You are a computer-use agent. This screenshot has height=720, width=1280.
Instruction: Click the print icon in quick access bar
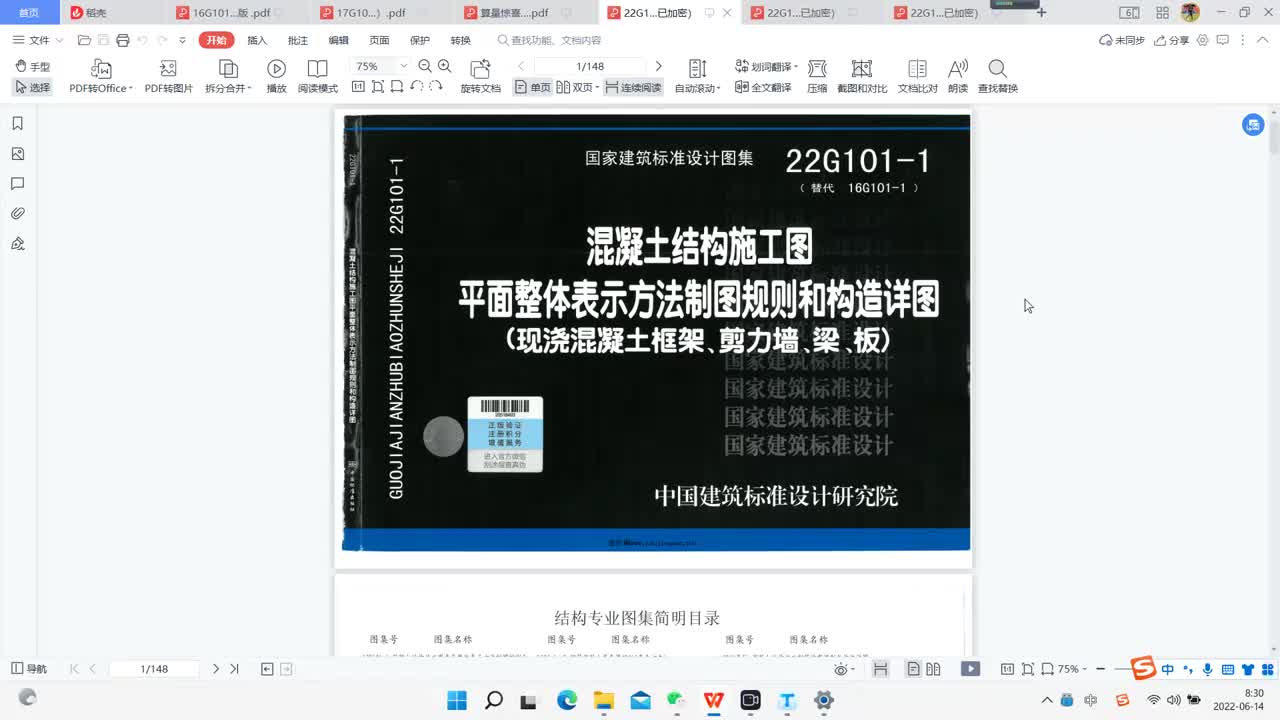point(122,40)
